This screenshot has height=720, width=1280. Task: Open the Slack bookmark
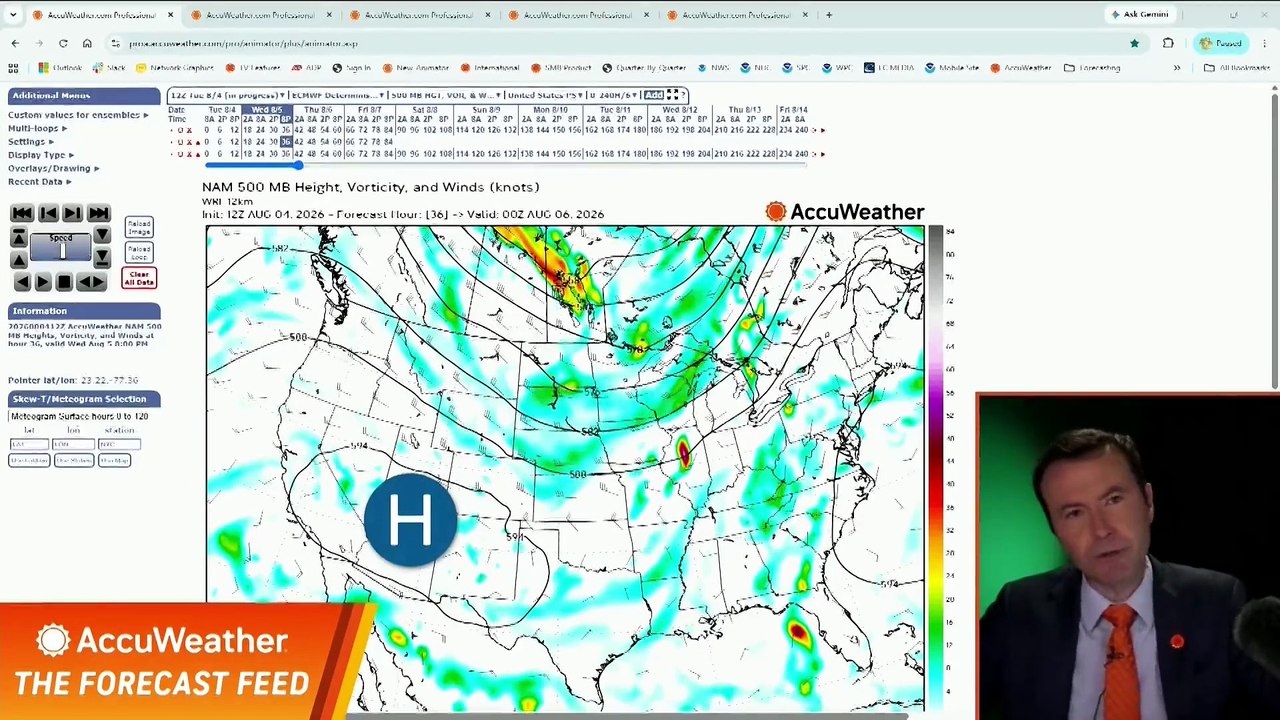coord(109,68)
